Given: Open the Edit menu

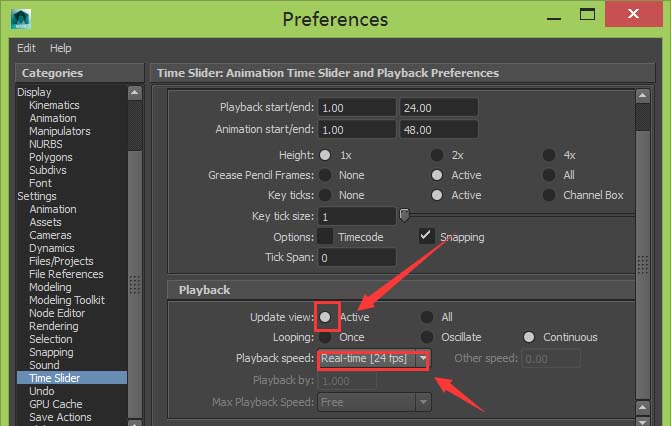Looking at the screenshot, I should point(26,48).
